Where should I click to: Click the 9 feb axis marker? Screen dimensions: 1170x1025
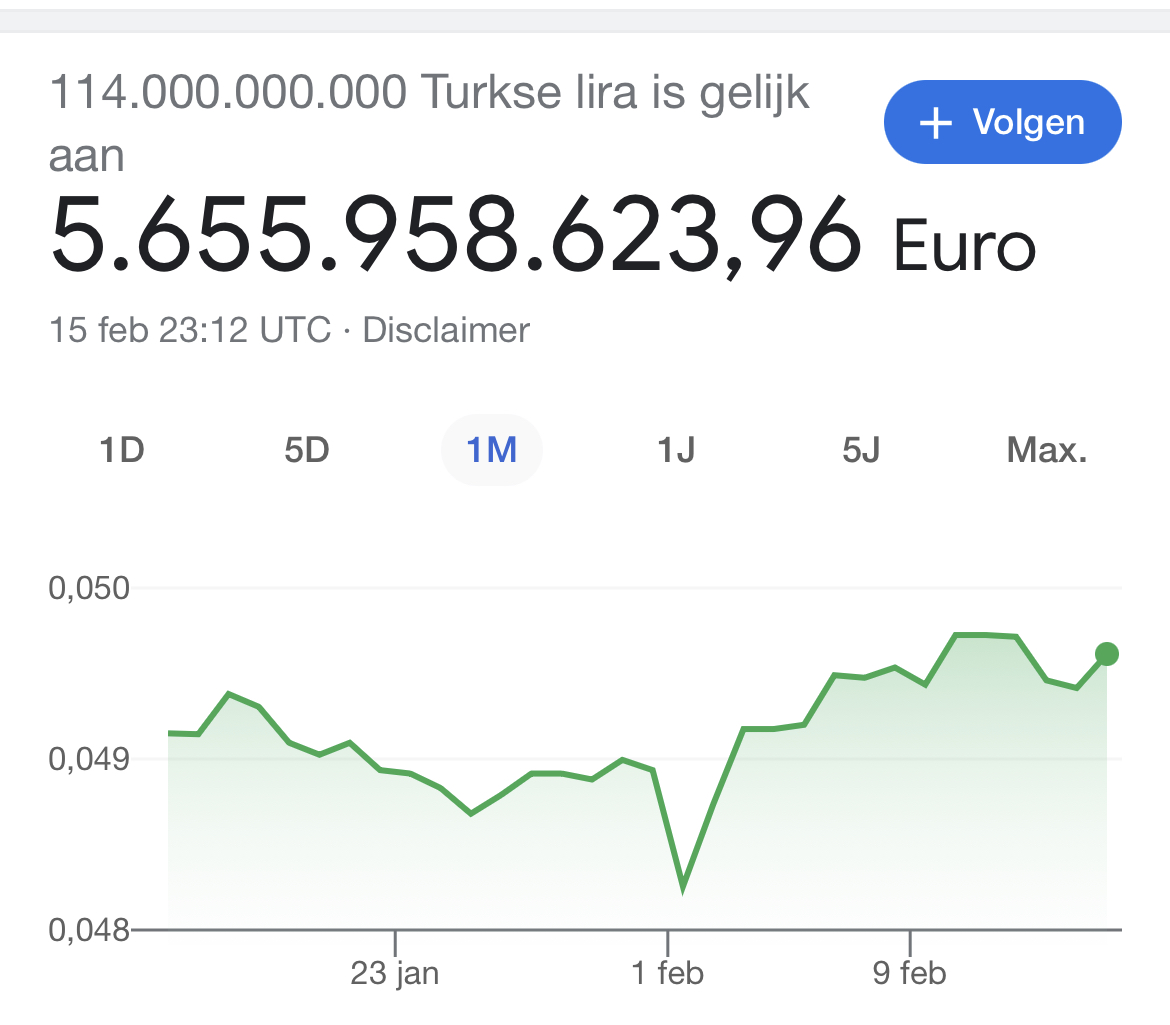pos(910,974)
